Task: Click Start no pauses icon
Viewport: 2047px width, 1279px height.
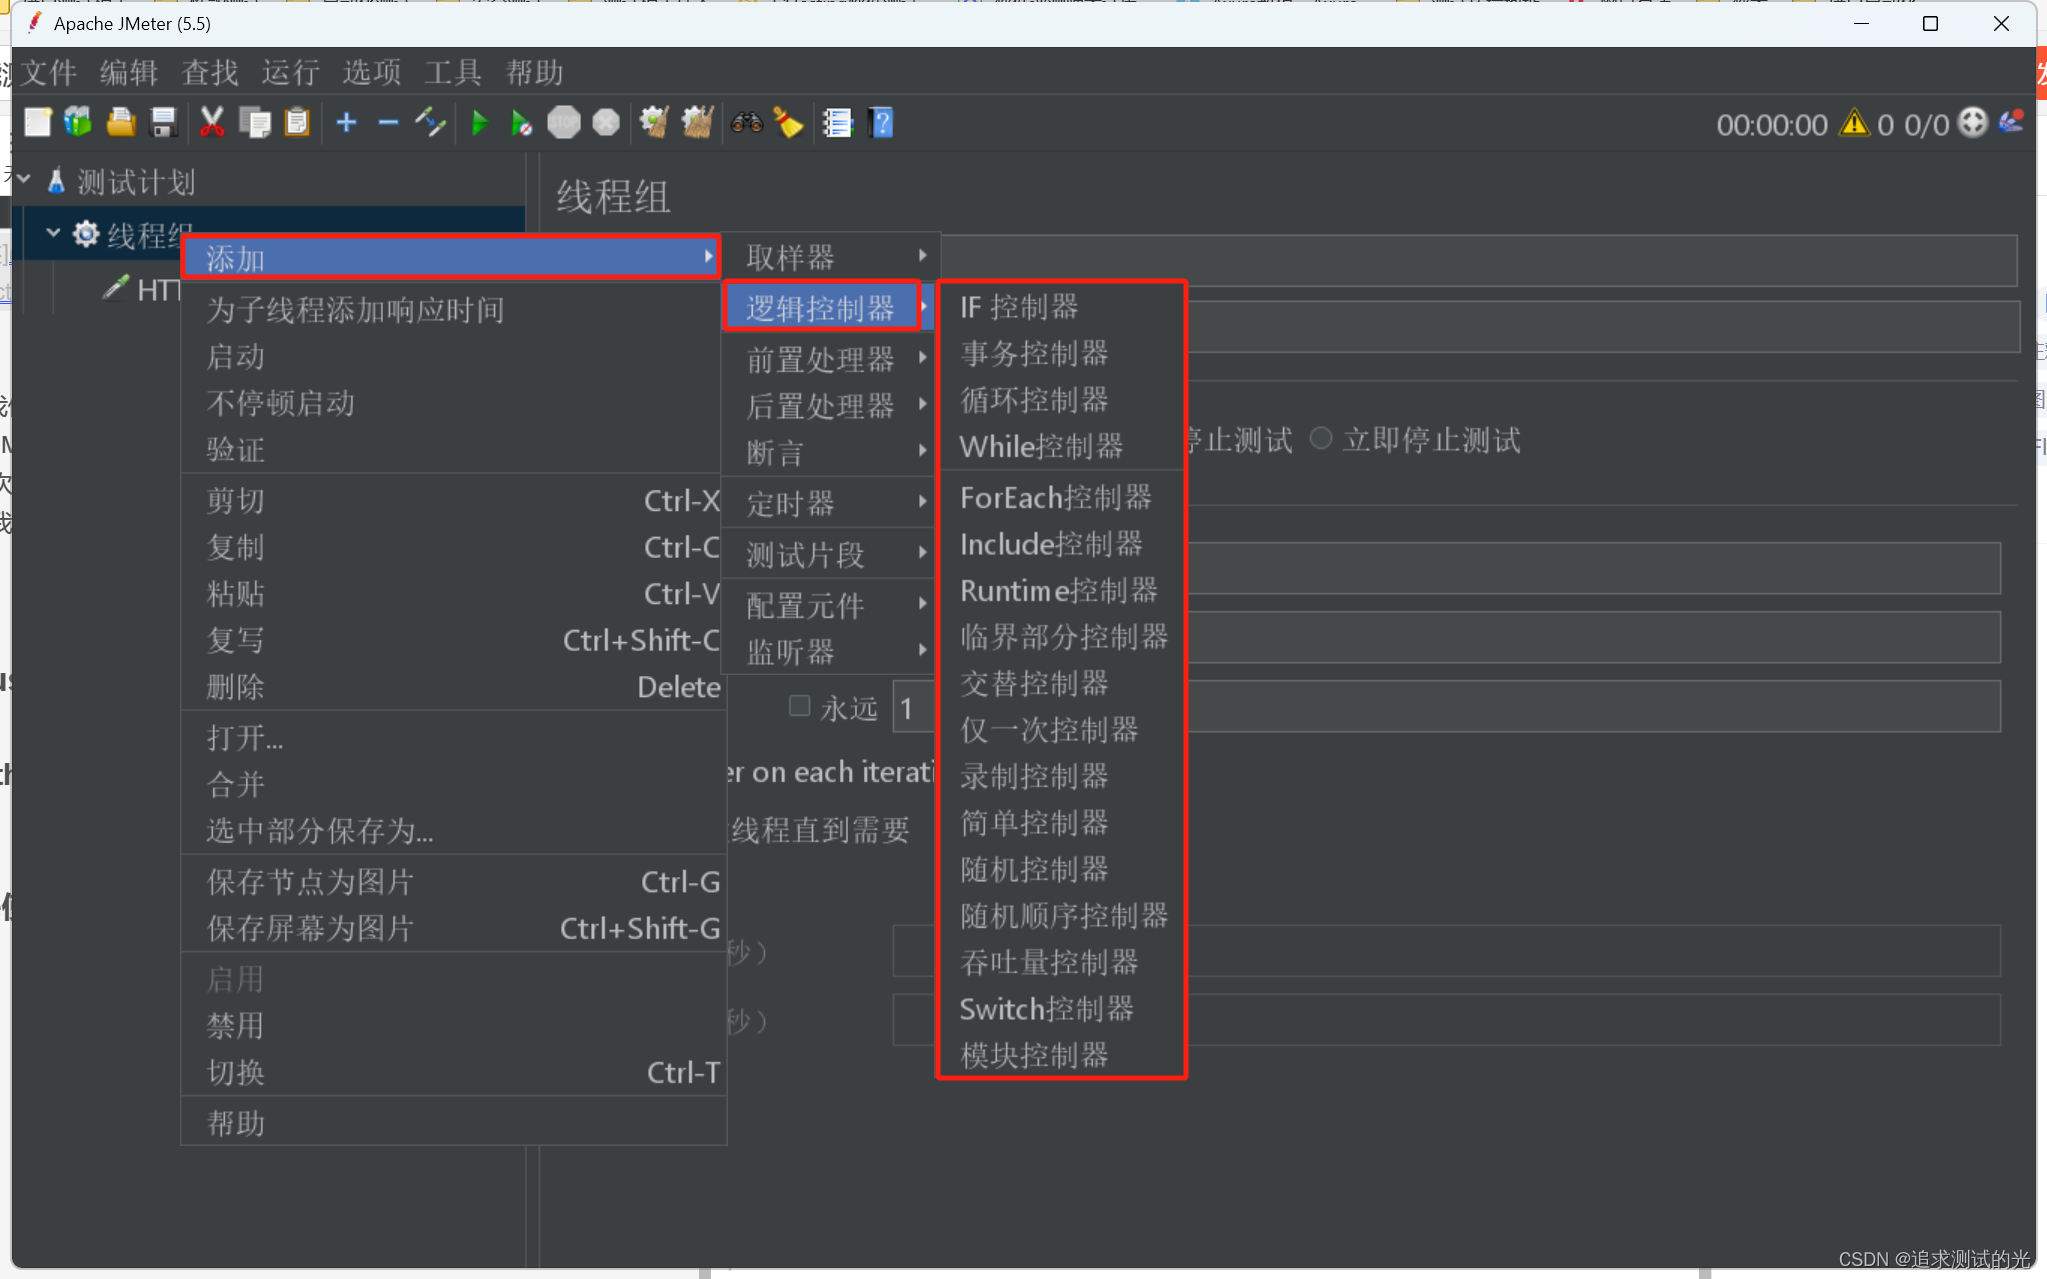Action: click(x=521, y=123)
